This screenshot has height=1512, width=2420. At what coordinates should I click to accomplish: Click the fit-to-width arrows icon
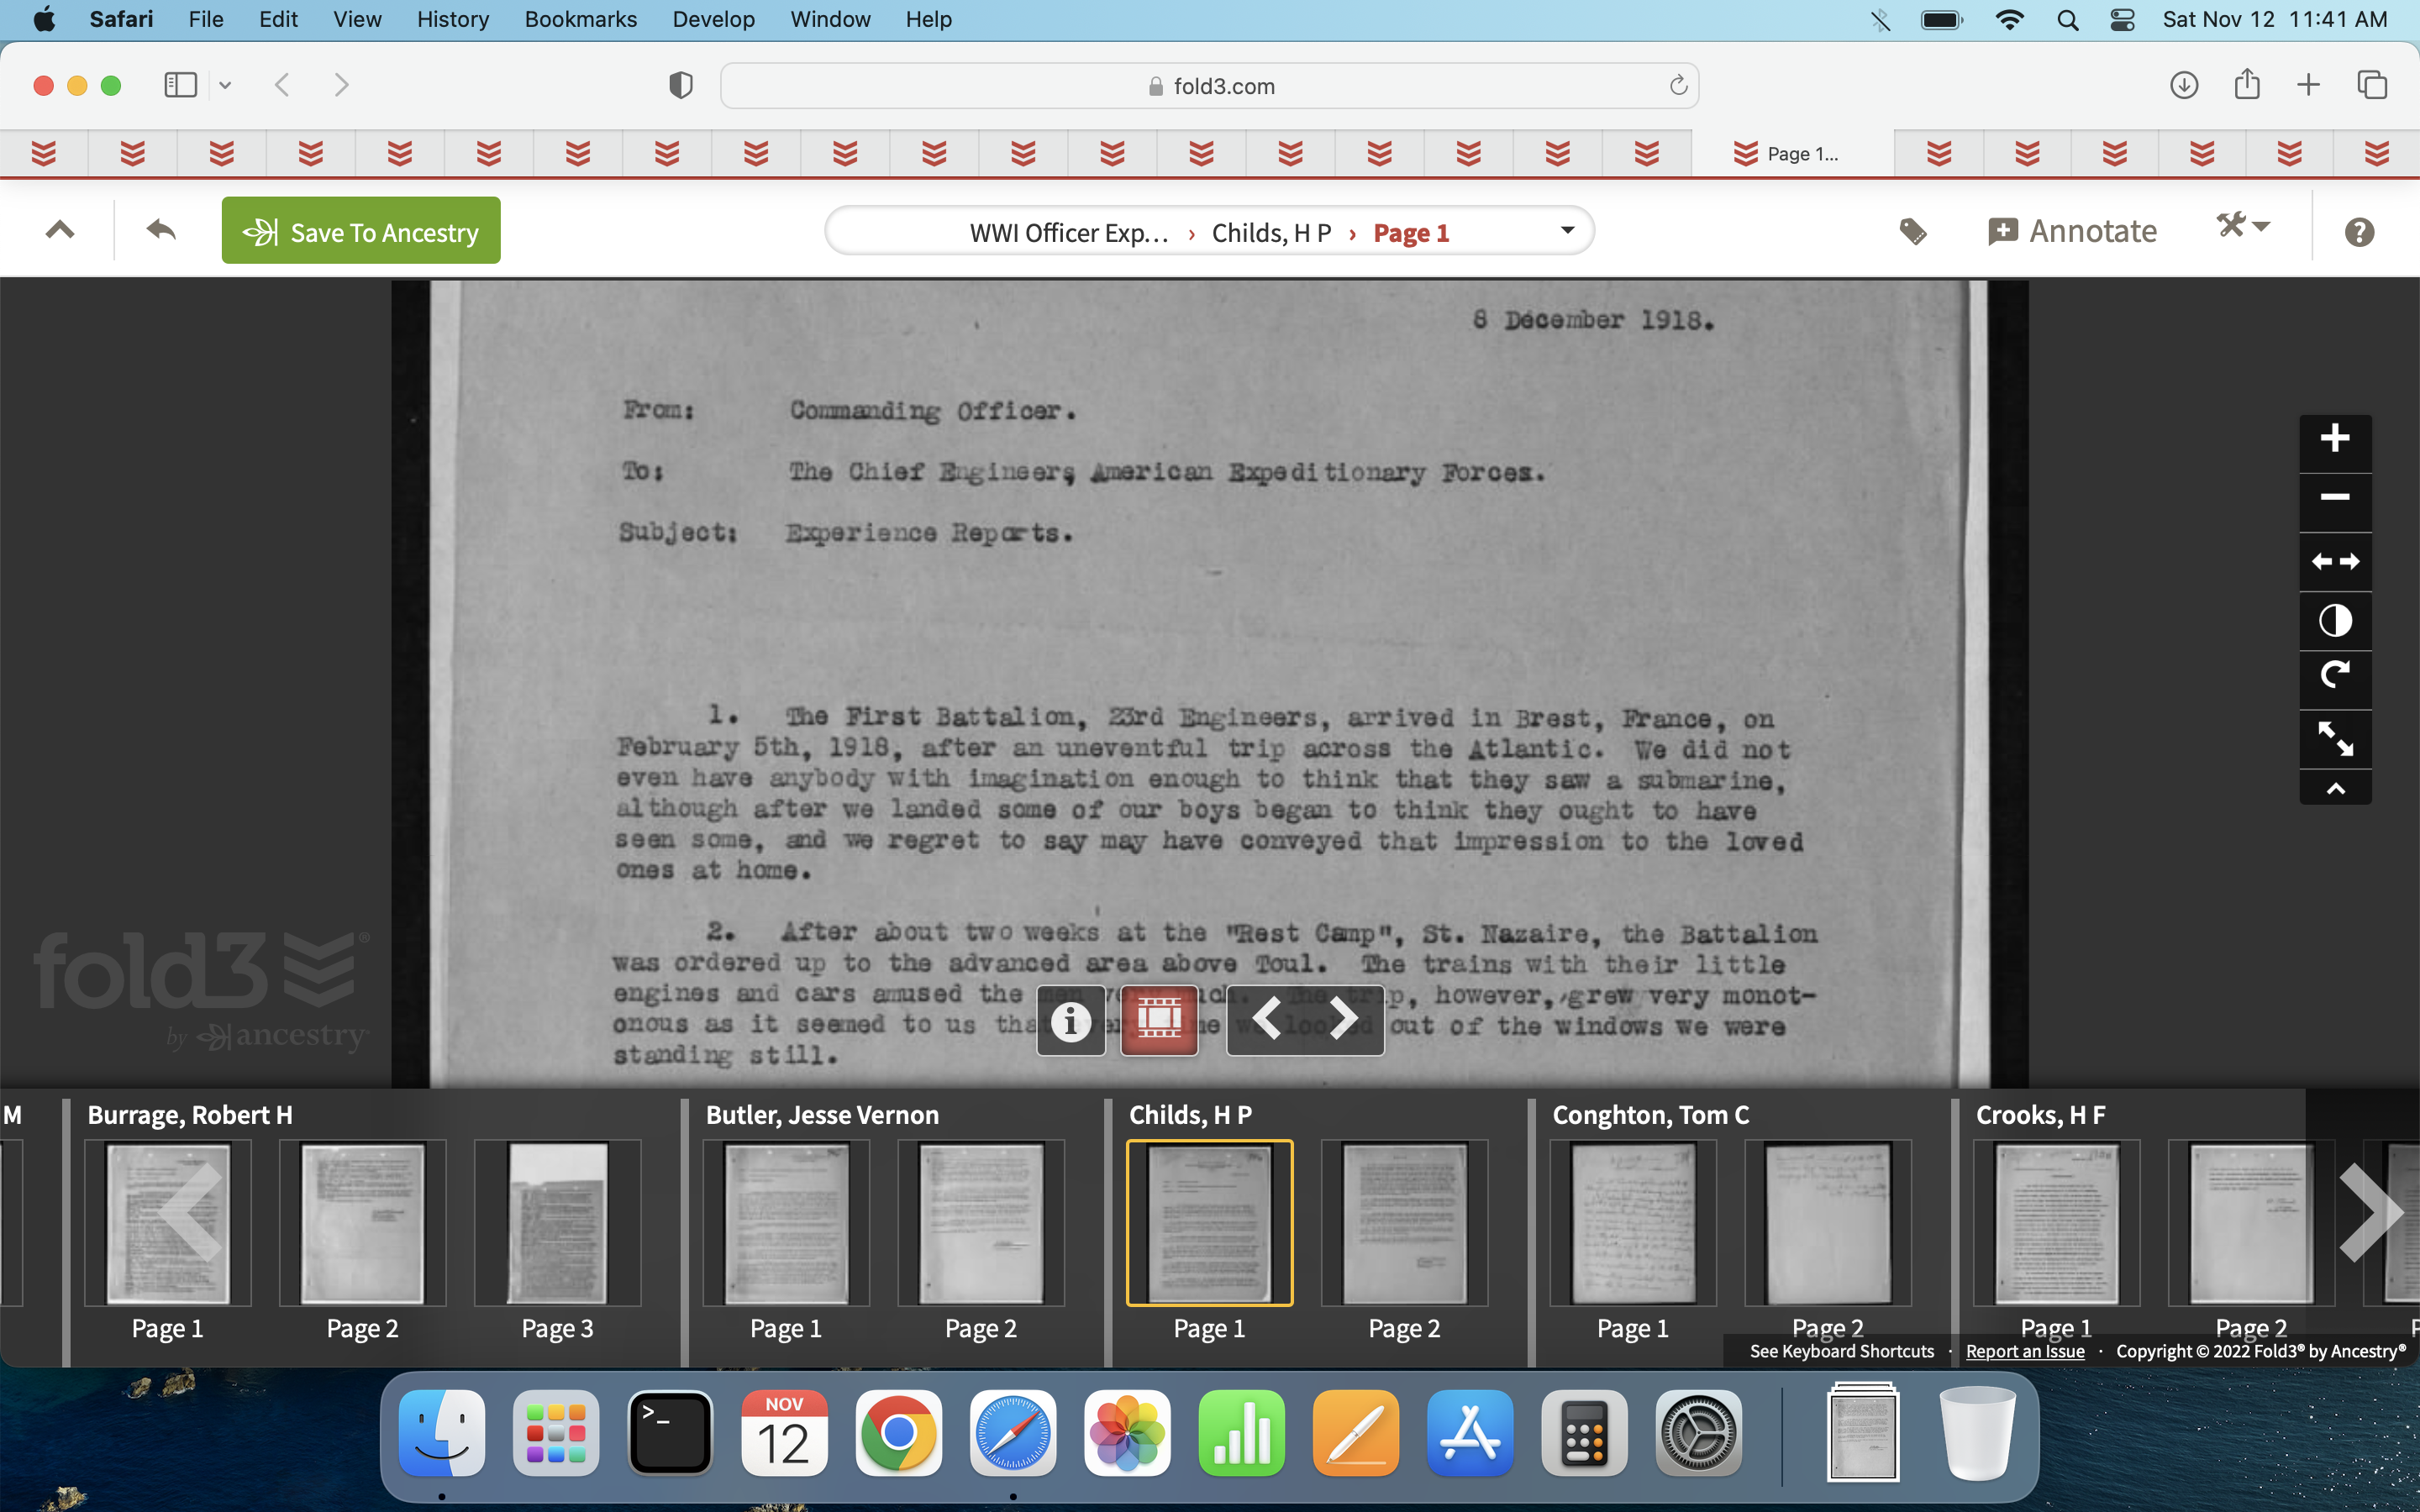[x=2334, y=562]
